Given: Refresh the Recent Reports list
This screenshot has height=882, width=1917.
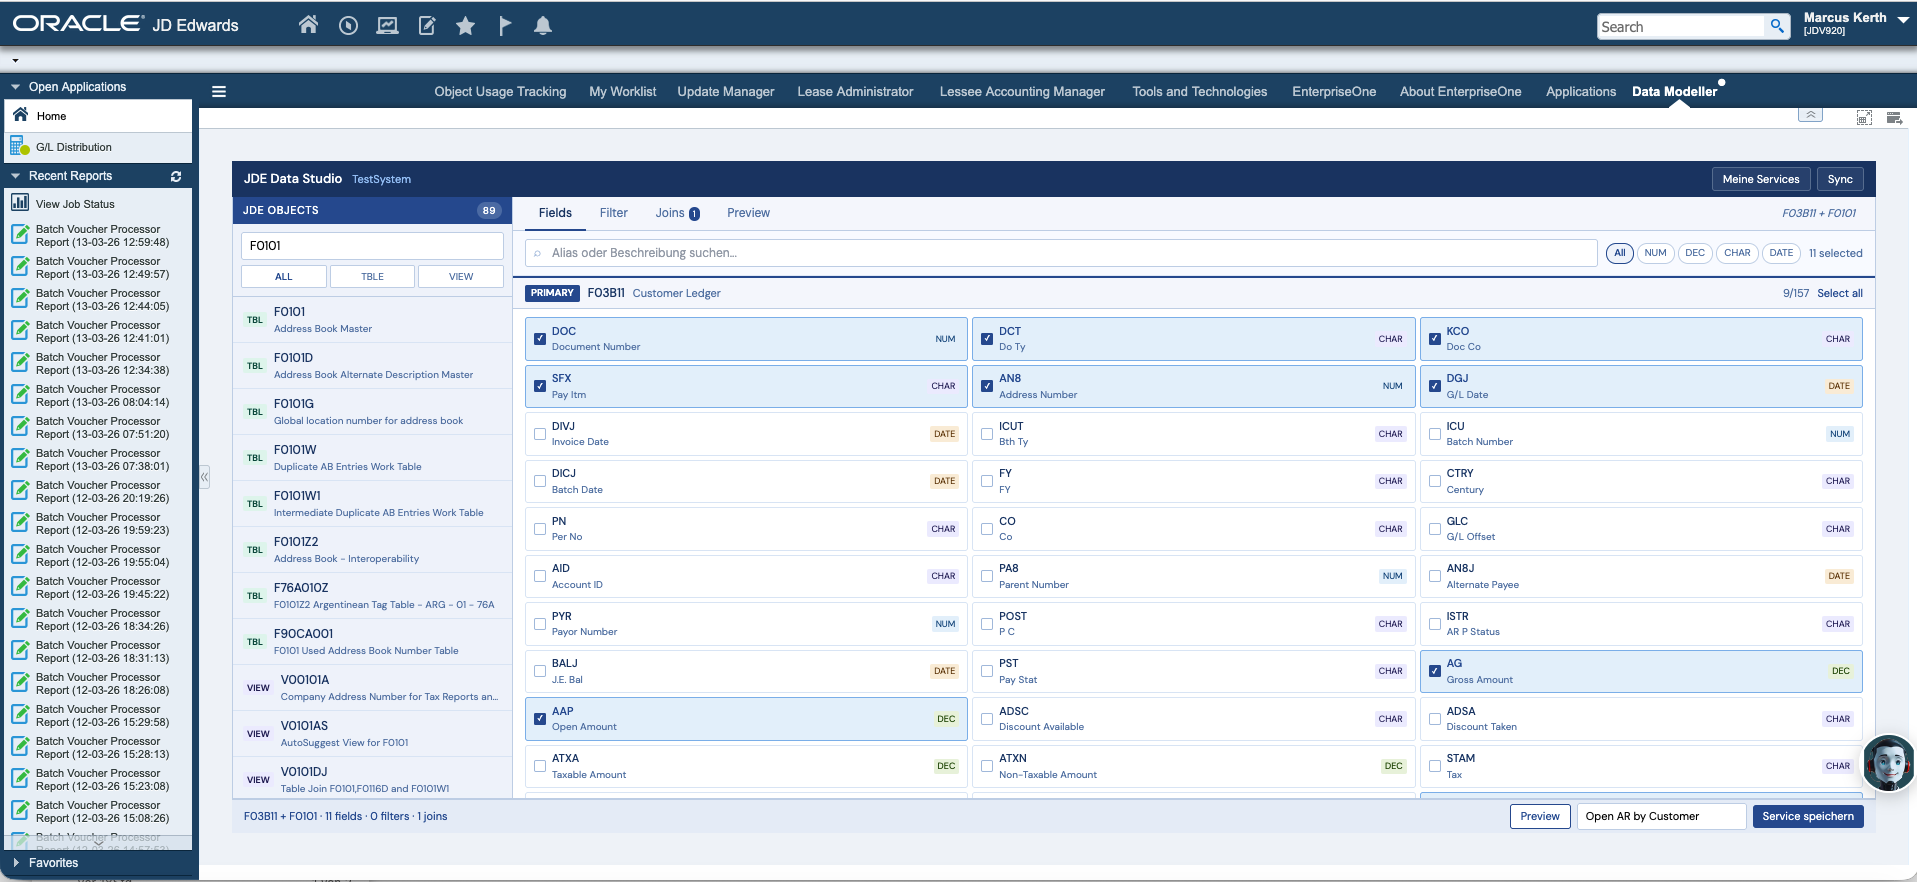Looking at the screenshot, I should 176,176.
